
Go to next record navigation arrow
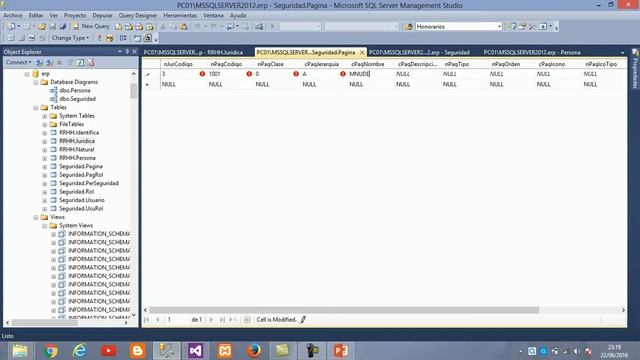[211, 320]
